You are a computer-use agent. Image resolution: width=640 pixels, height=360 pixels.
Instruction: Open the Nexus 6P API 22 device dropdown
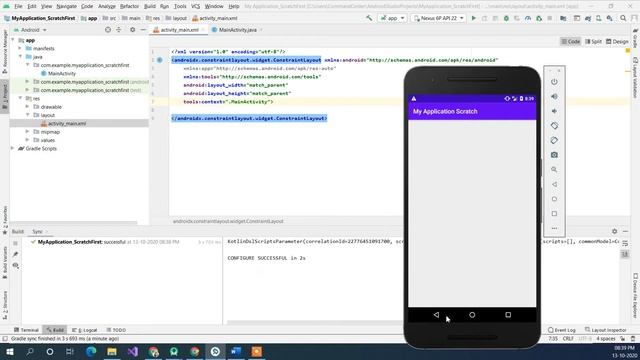pos(439,18)
